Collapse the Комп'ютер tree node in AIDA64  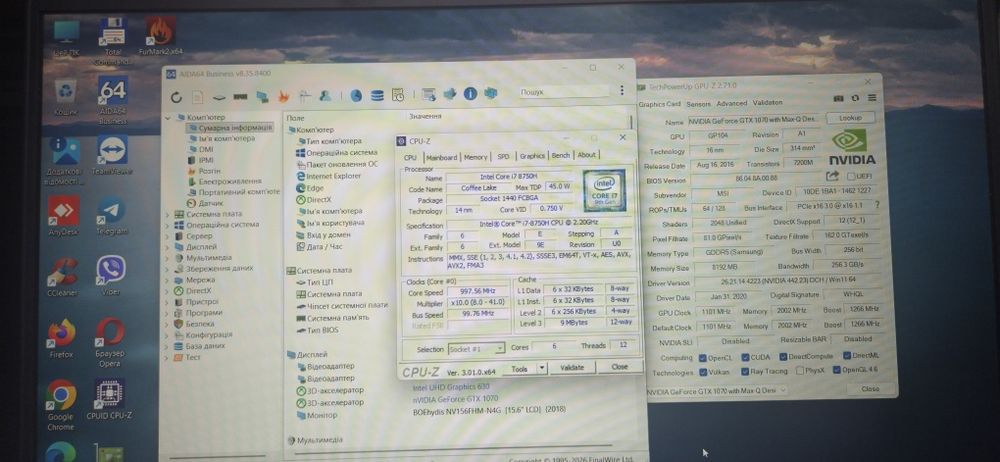170,117
